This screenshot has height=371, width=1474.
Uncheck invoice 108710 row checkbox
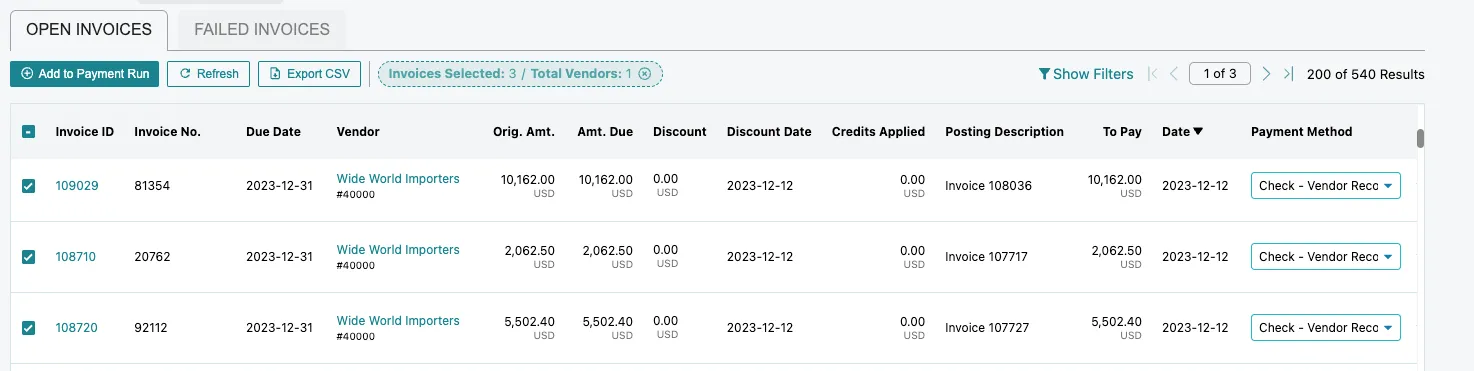pos(29,257)
